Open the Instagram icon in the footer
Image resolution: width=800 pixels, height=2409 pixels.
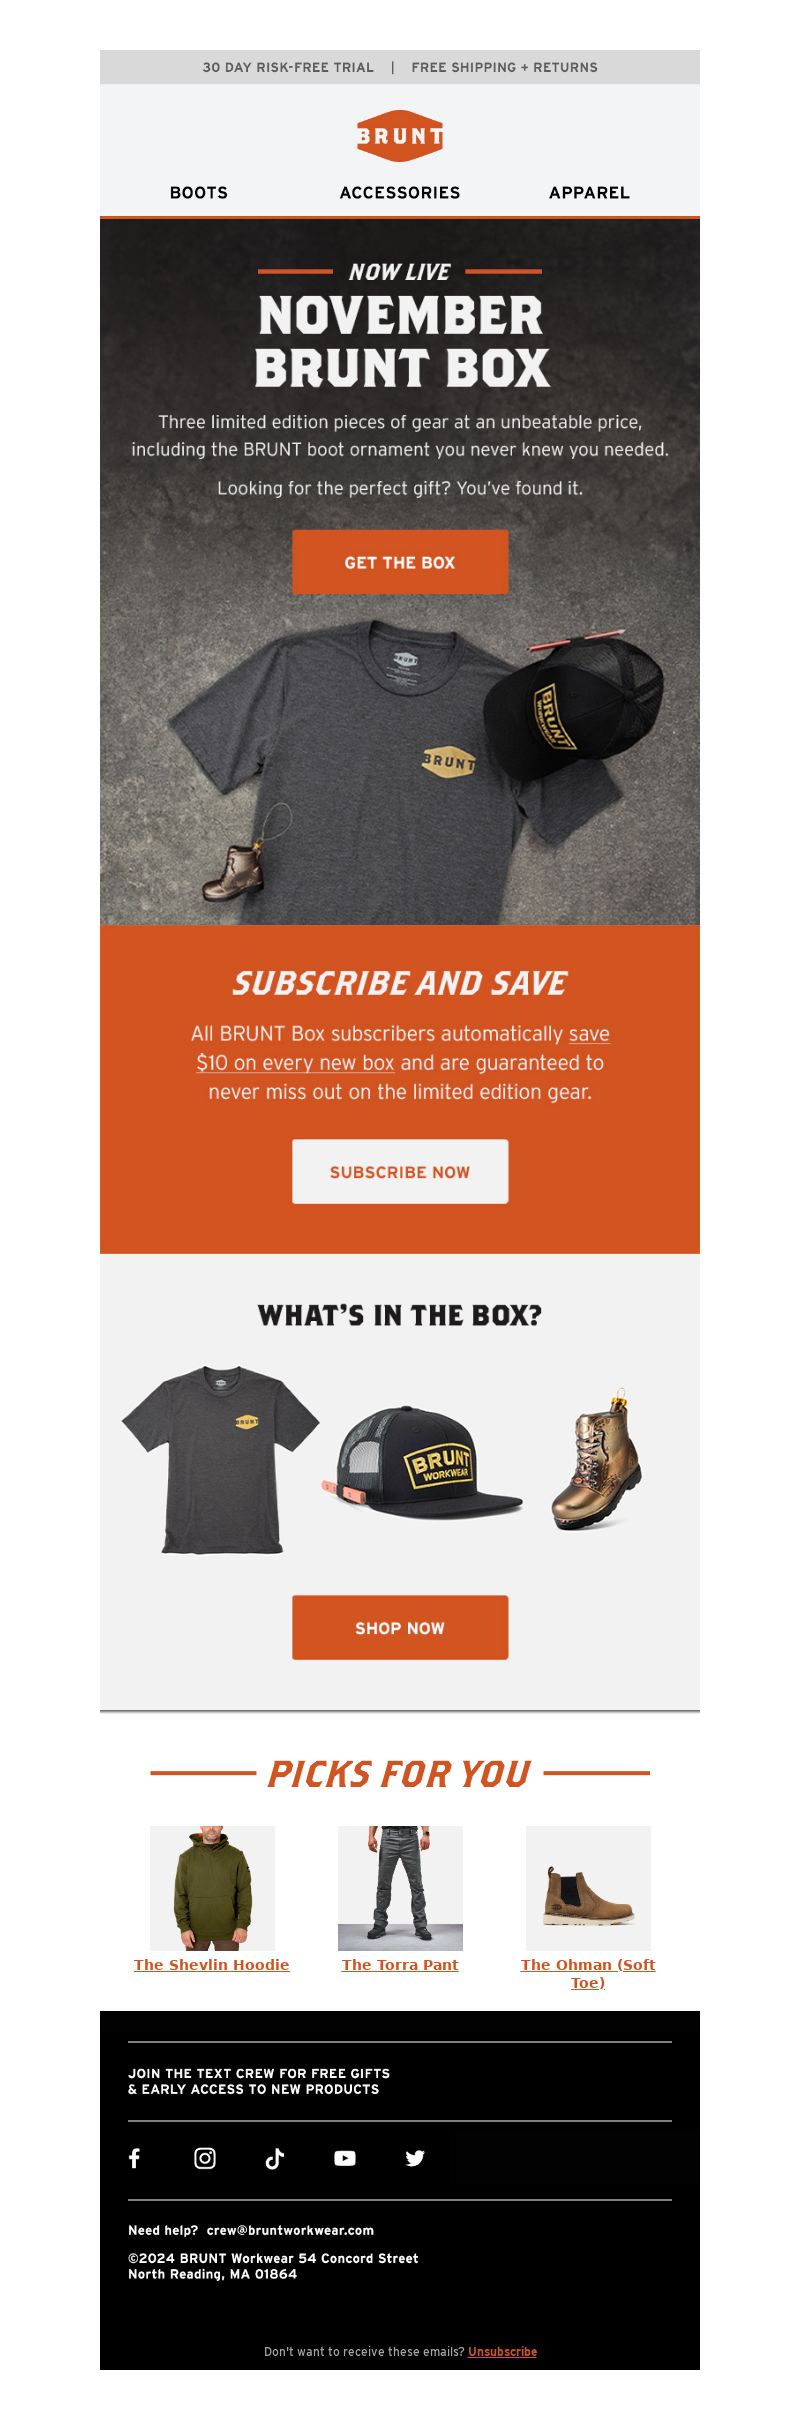click(x=205, y=2158)
